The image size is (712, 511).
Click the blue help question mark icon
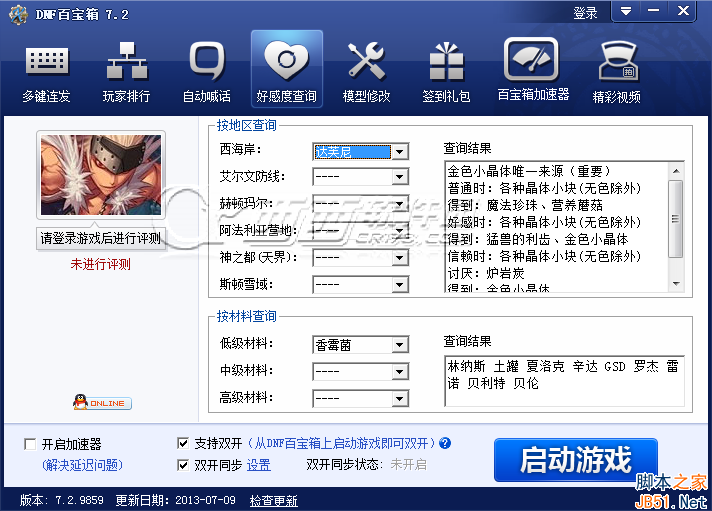coord(445,443)
